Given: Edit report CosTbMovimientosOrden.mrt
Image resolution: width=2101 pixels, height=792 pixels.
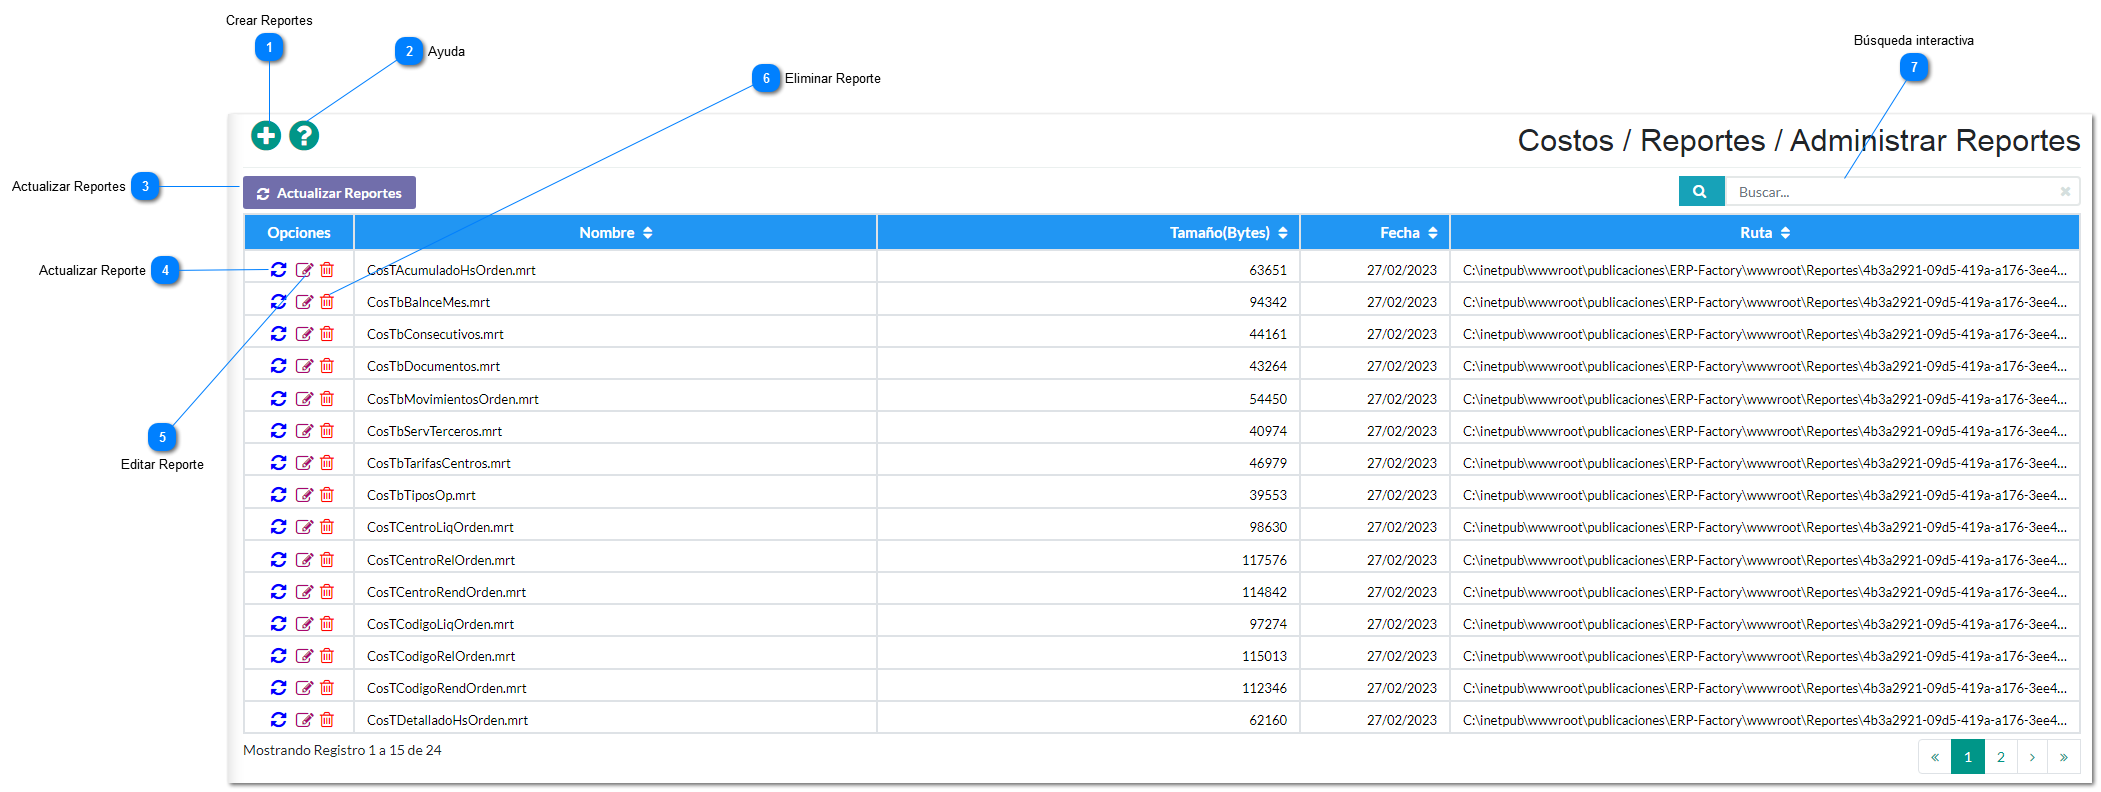Looking at the screenshot, I should tap(304, 399).
